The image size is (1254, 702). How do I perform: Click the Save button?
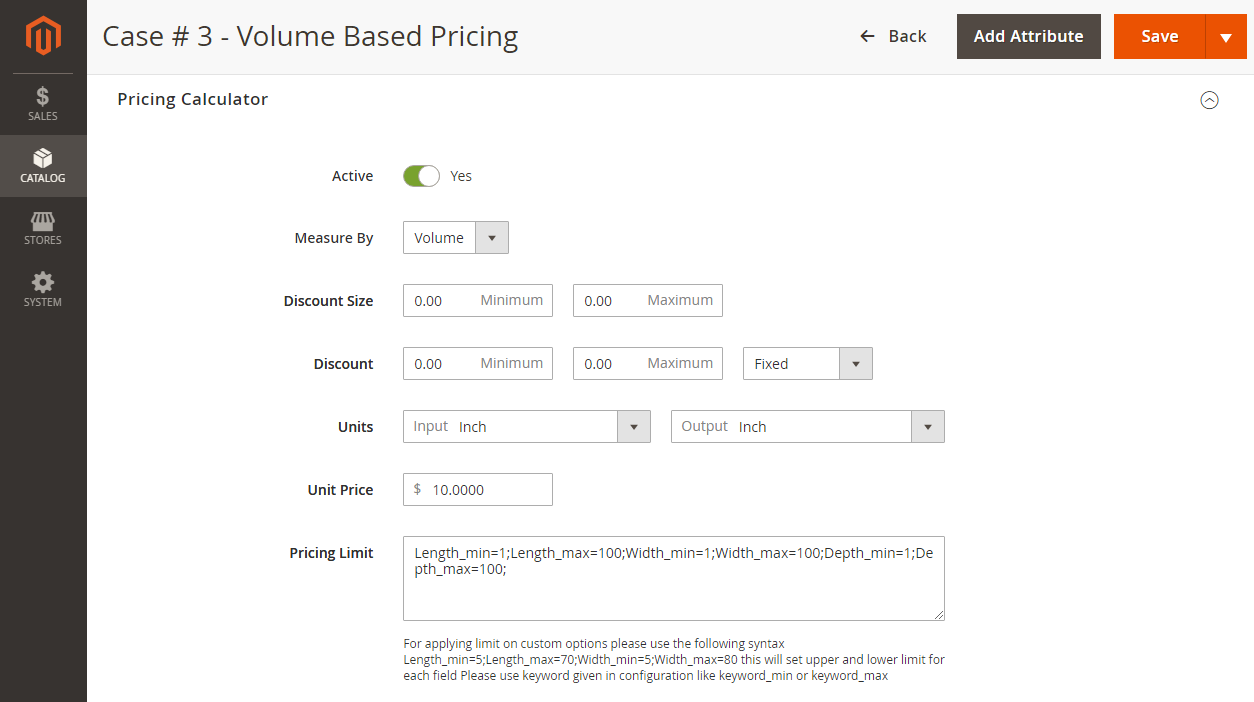pyautogui.click(x=1159, y=36)
